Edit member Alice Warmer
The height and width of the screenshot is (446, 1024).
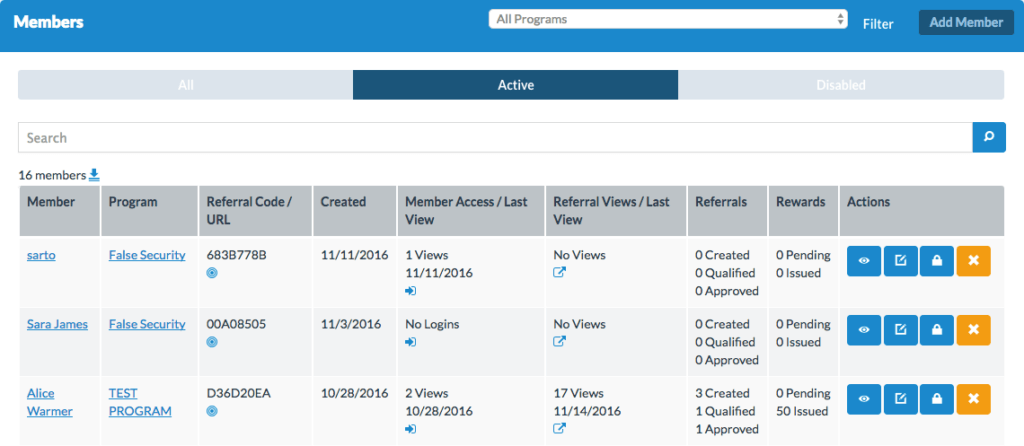[901, 399]
